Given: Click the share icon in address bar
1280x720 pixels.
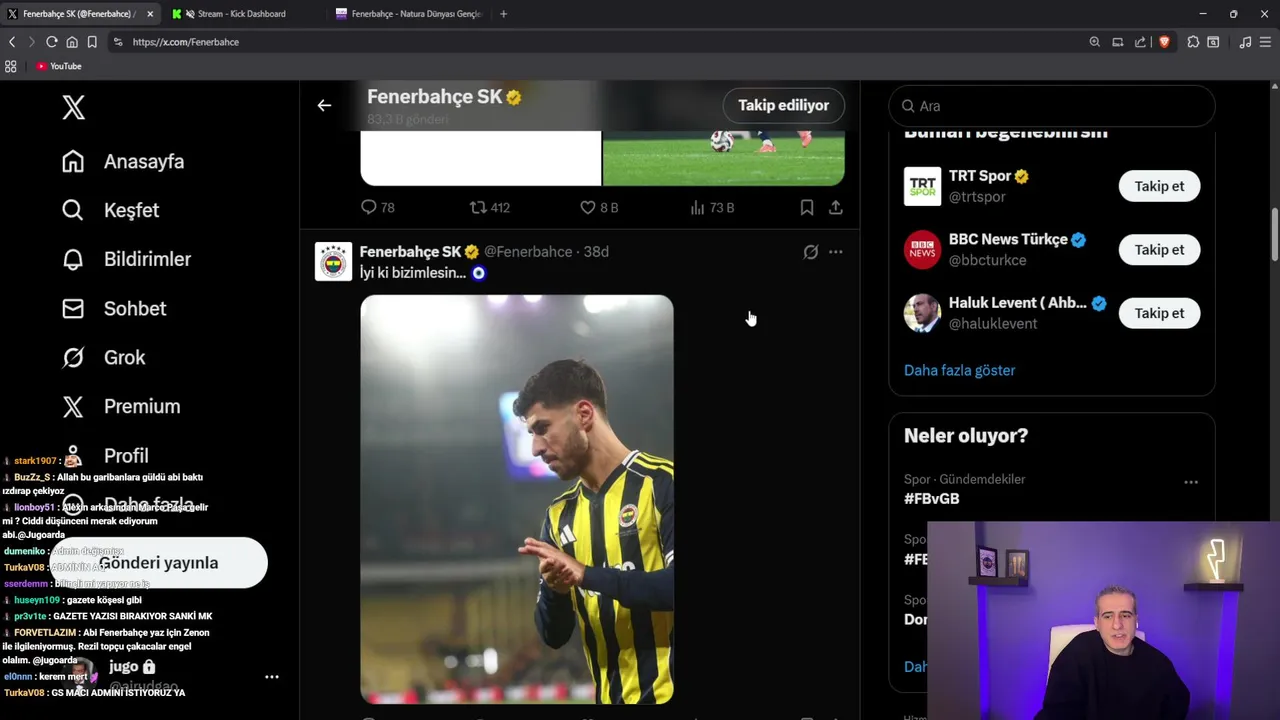Looking at the screenshot, I should pyautogui.click(x=1140, y=42).
